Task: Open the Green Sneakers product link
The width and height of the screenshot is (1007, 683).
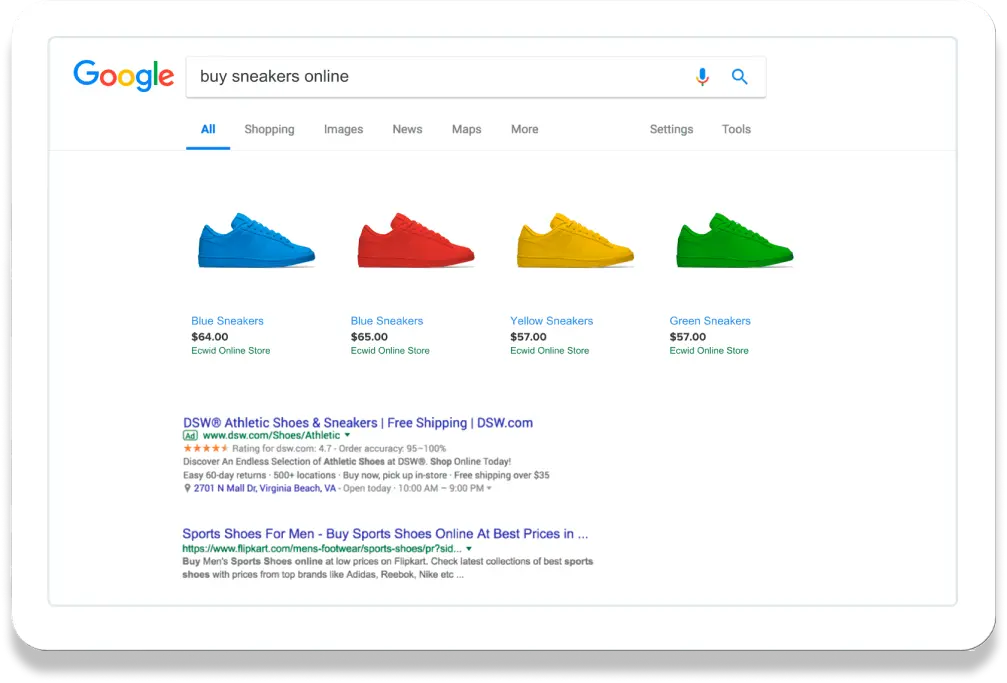Action: [x=710, y=321]
